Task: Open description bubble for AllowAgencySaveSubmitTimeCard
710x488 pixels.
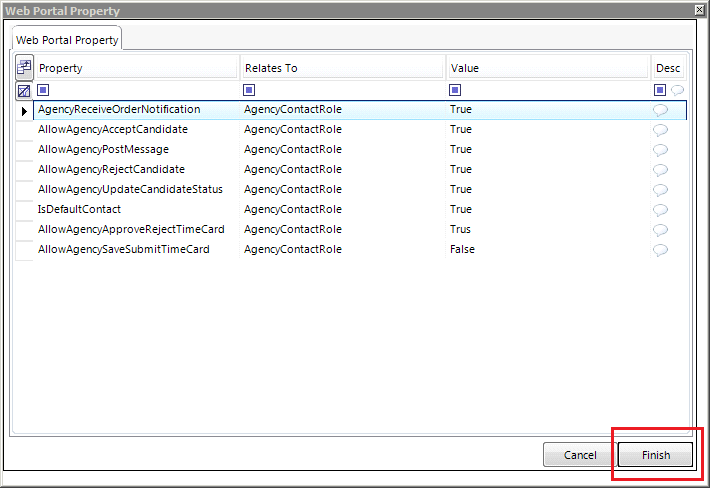Action: (660, 250)
